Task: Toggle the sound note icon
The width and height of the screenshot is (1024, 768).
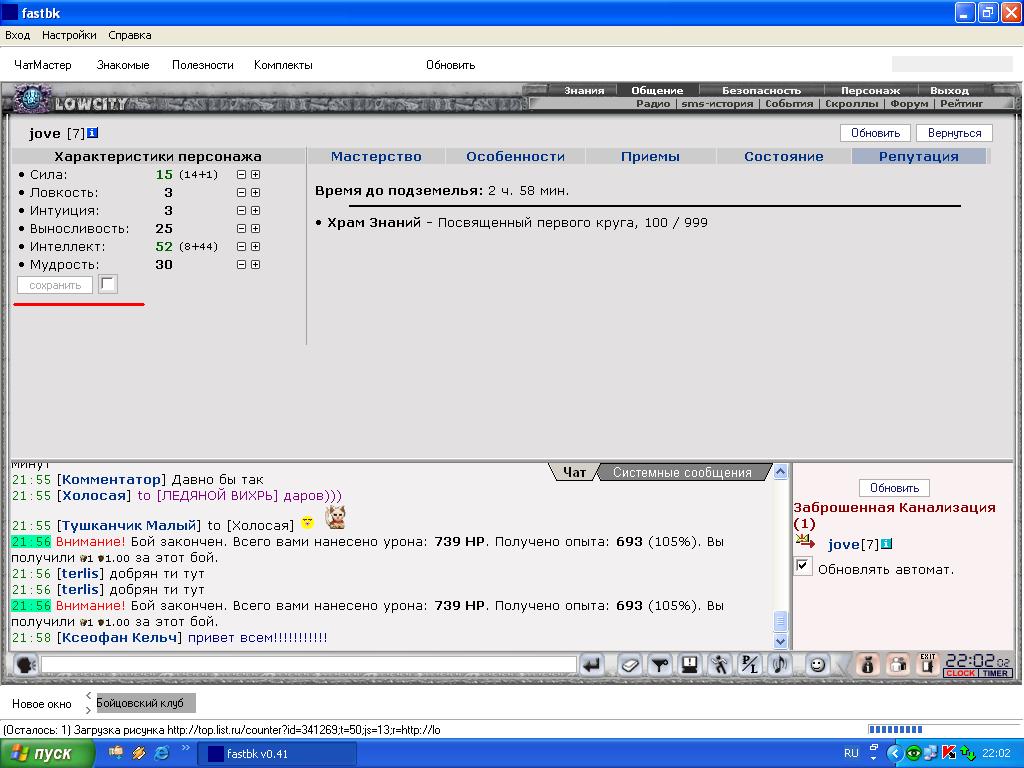Action: pyautogui.click(x=780, y=665)
